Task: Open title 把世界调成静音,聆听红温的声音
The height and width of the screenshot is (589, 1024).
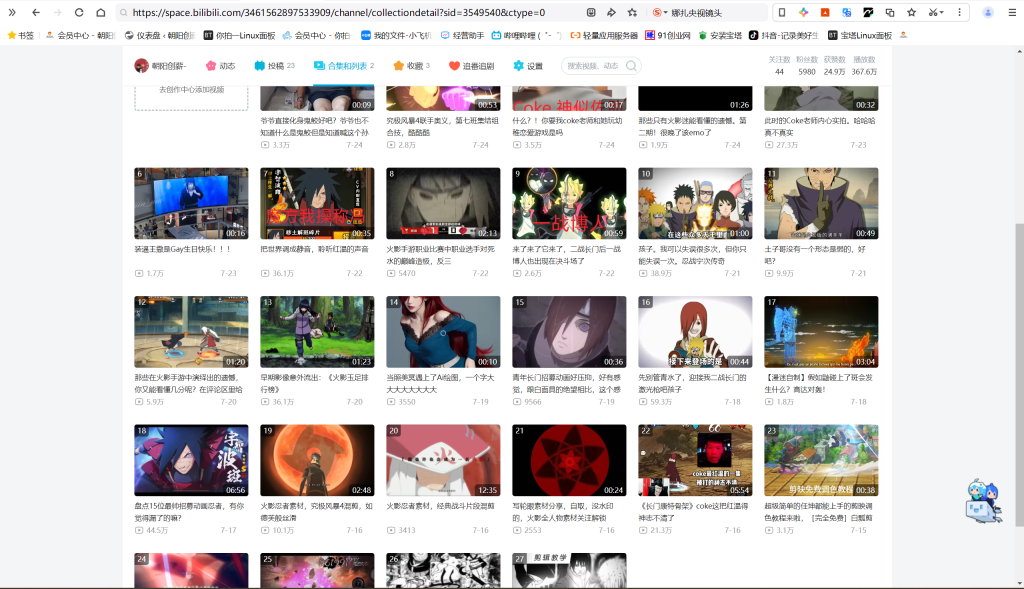Action: tap(315, 249)
